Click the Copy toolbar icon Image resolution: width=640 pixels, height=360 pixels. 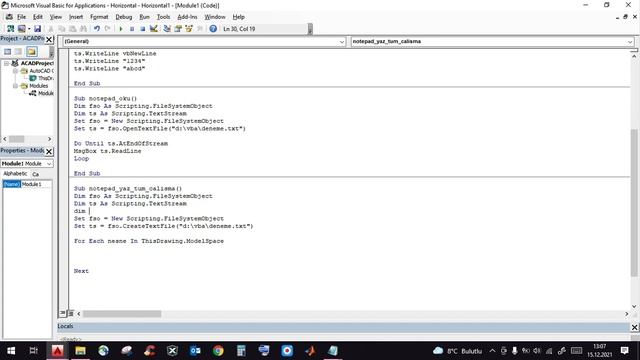pos(62,29)
